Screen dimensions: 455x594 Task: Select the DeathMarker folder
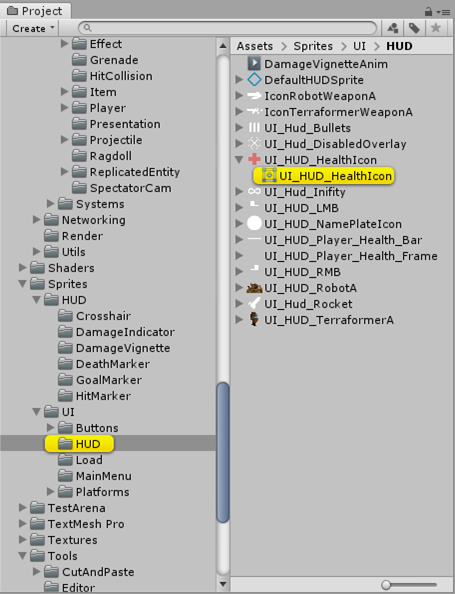coord(104,364)
